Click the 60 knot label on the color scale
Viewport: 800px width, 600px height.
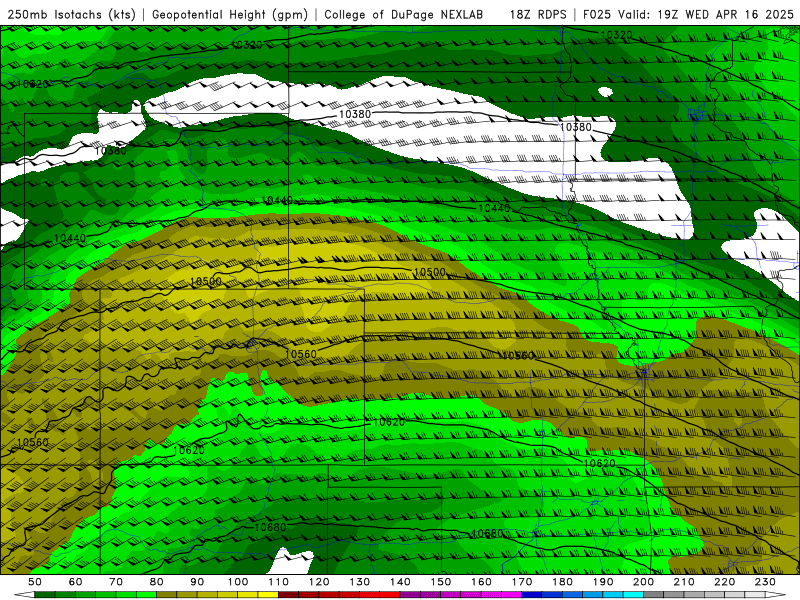pyautogui.click(x=76, y=582)
